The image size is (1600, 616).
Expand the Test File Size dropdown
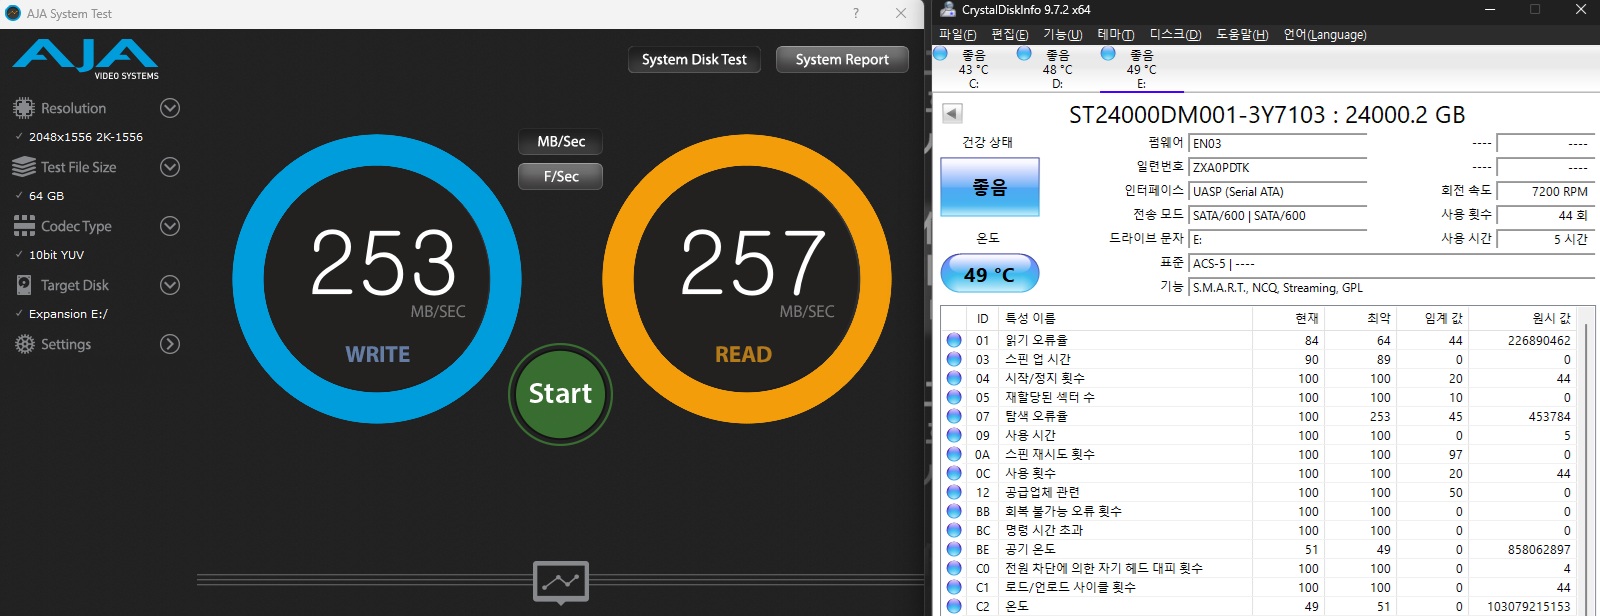(x=170, y=167)
